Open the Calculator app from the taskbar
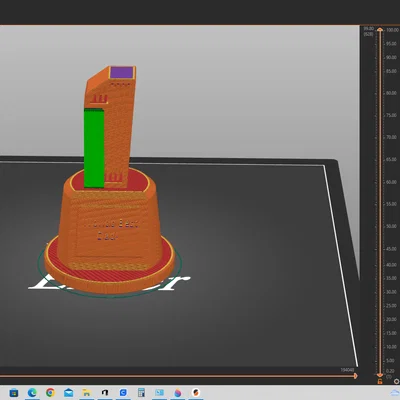The image size is (400, 400). pyautogui.click(x=141, y=393)
